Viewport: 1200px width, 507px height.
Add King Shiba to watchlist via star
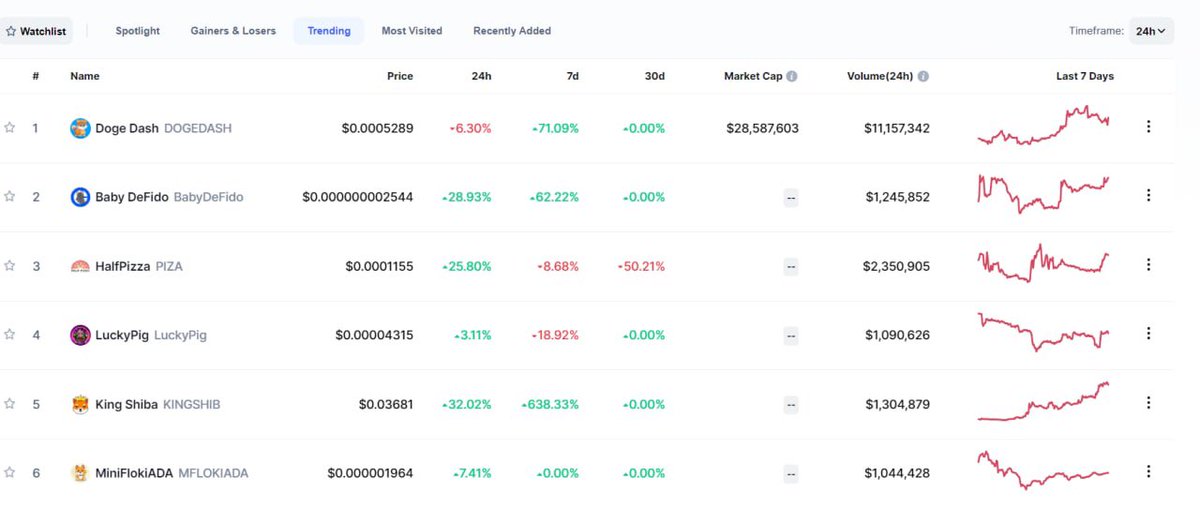(x=10, y=404)
